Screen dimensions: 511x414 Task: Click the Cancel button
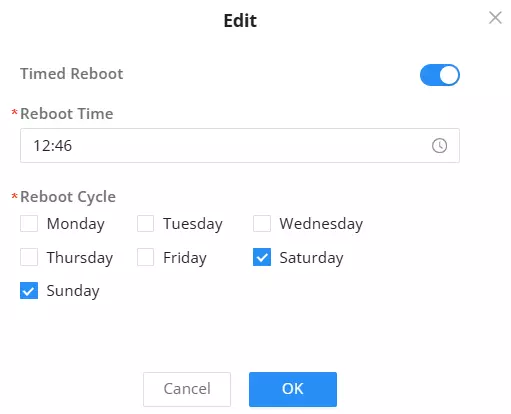pos(187,389)
